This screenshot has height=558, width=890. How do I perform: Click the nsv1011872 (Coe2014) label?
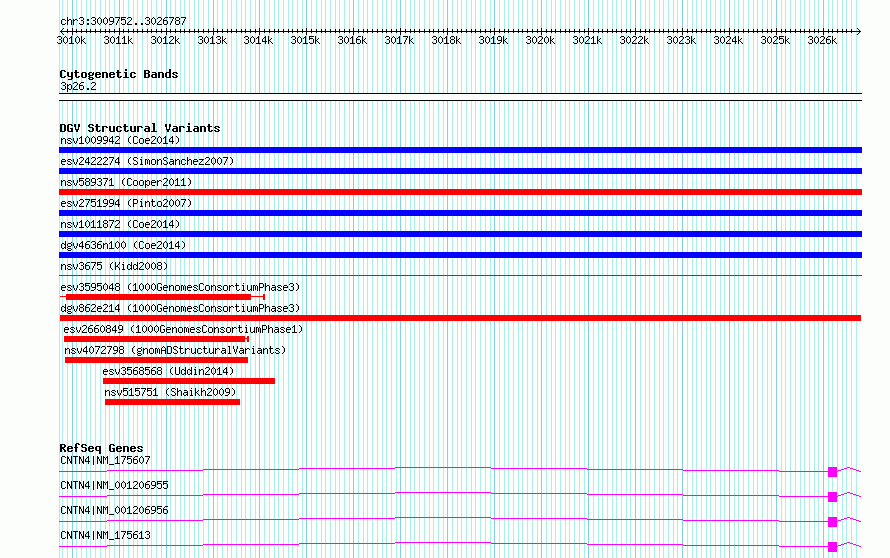tap(120, 224)
